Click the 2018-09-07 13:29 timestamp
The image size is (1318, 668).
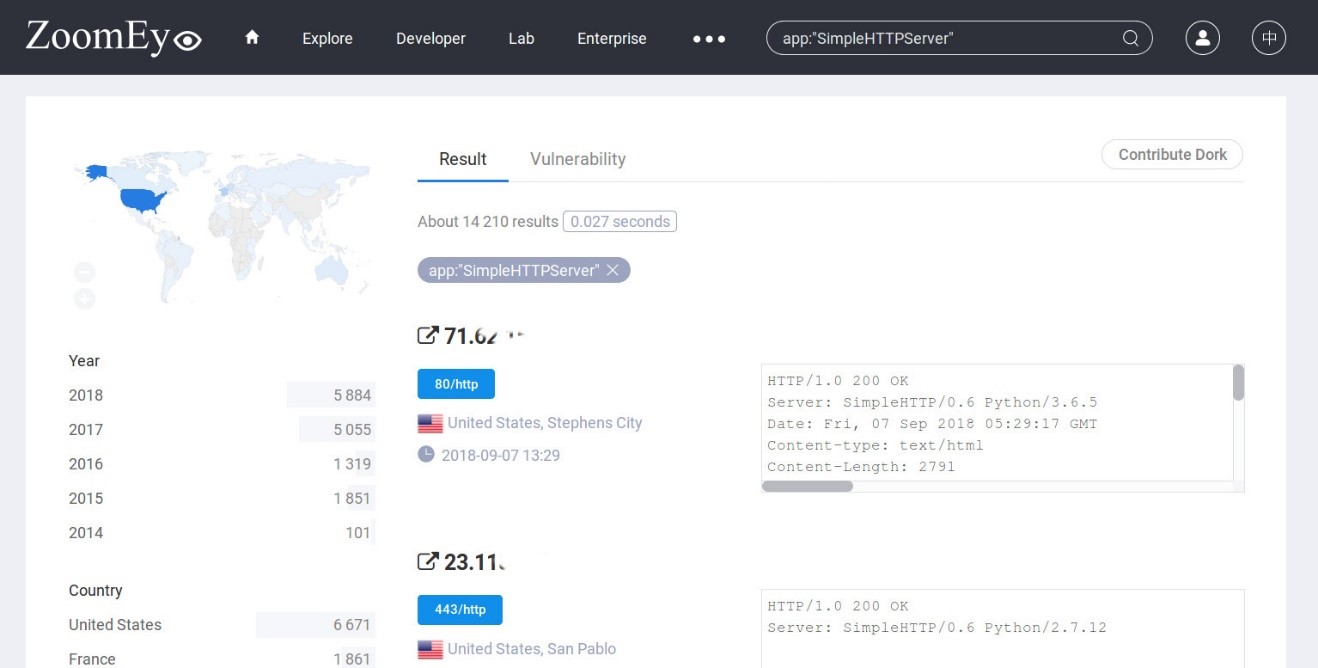500,455
